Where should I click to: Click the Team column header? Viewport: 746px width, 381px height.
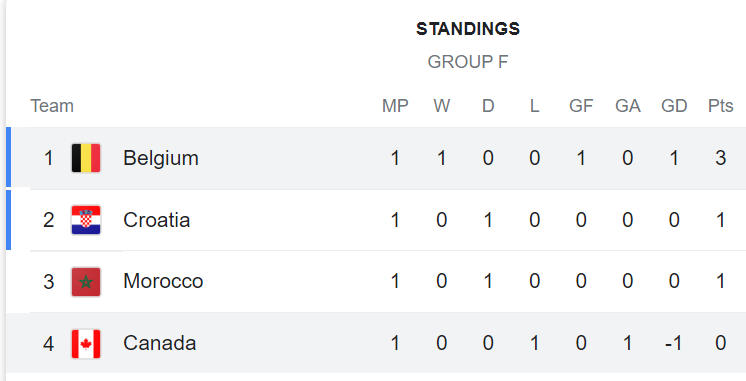point(52,106)
